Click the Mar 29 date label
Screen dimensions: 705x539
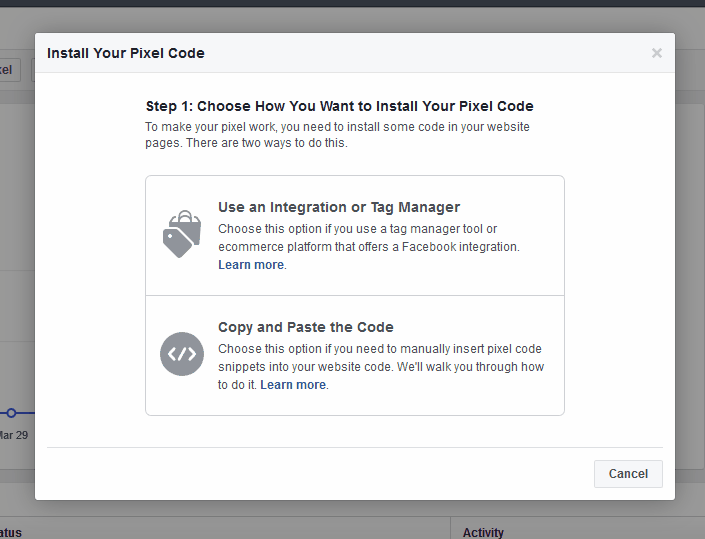click(x=14, y=435)
